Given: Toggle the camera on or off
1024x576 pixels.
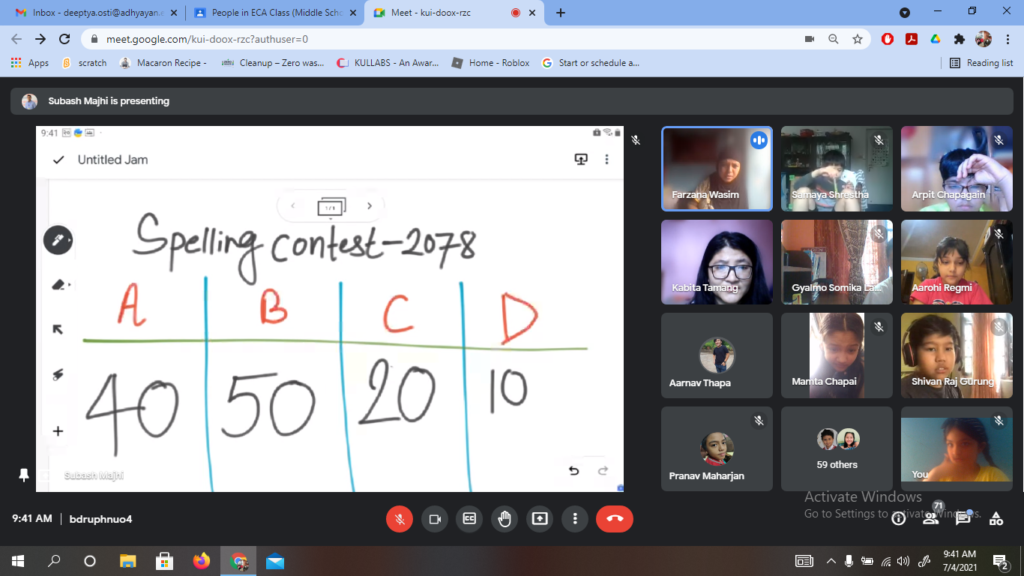Looking at the screenshot, I should coord(434,519).
